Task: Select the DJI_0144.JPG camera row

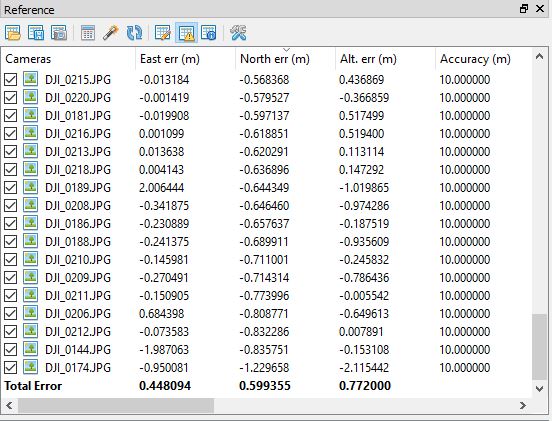Action: click(x=267, y=350)
